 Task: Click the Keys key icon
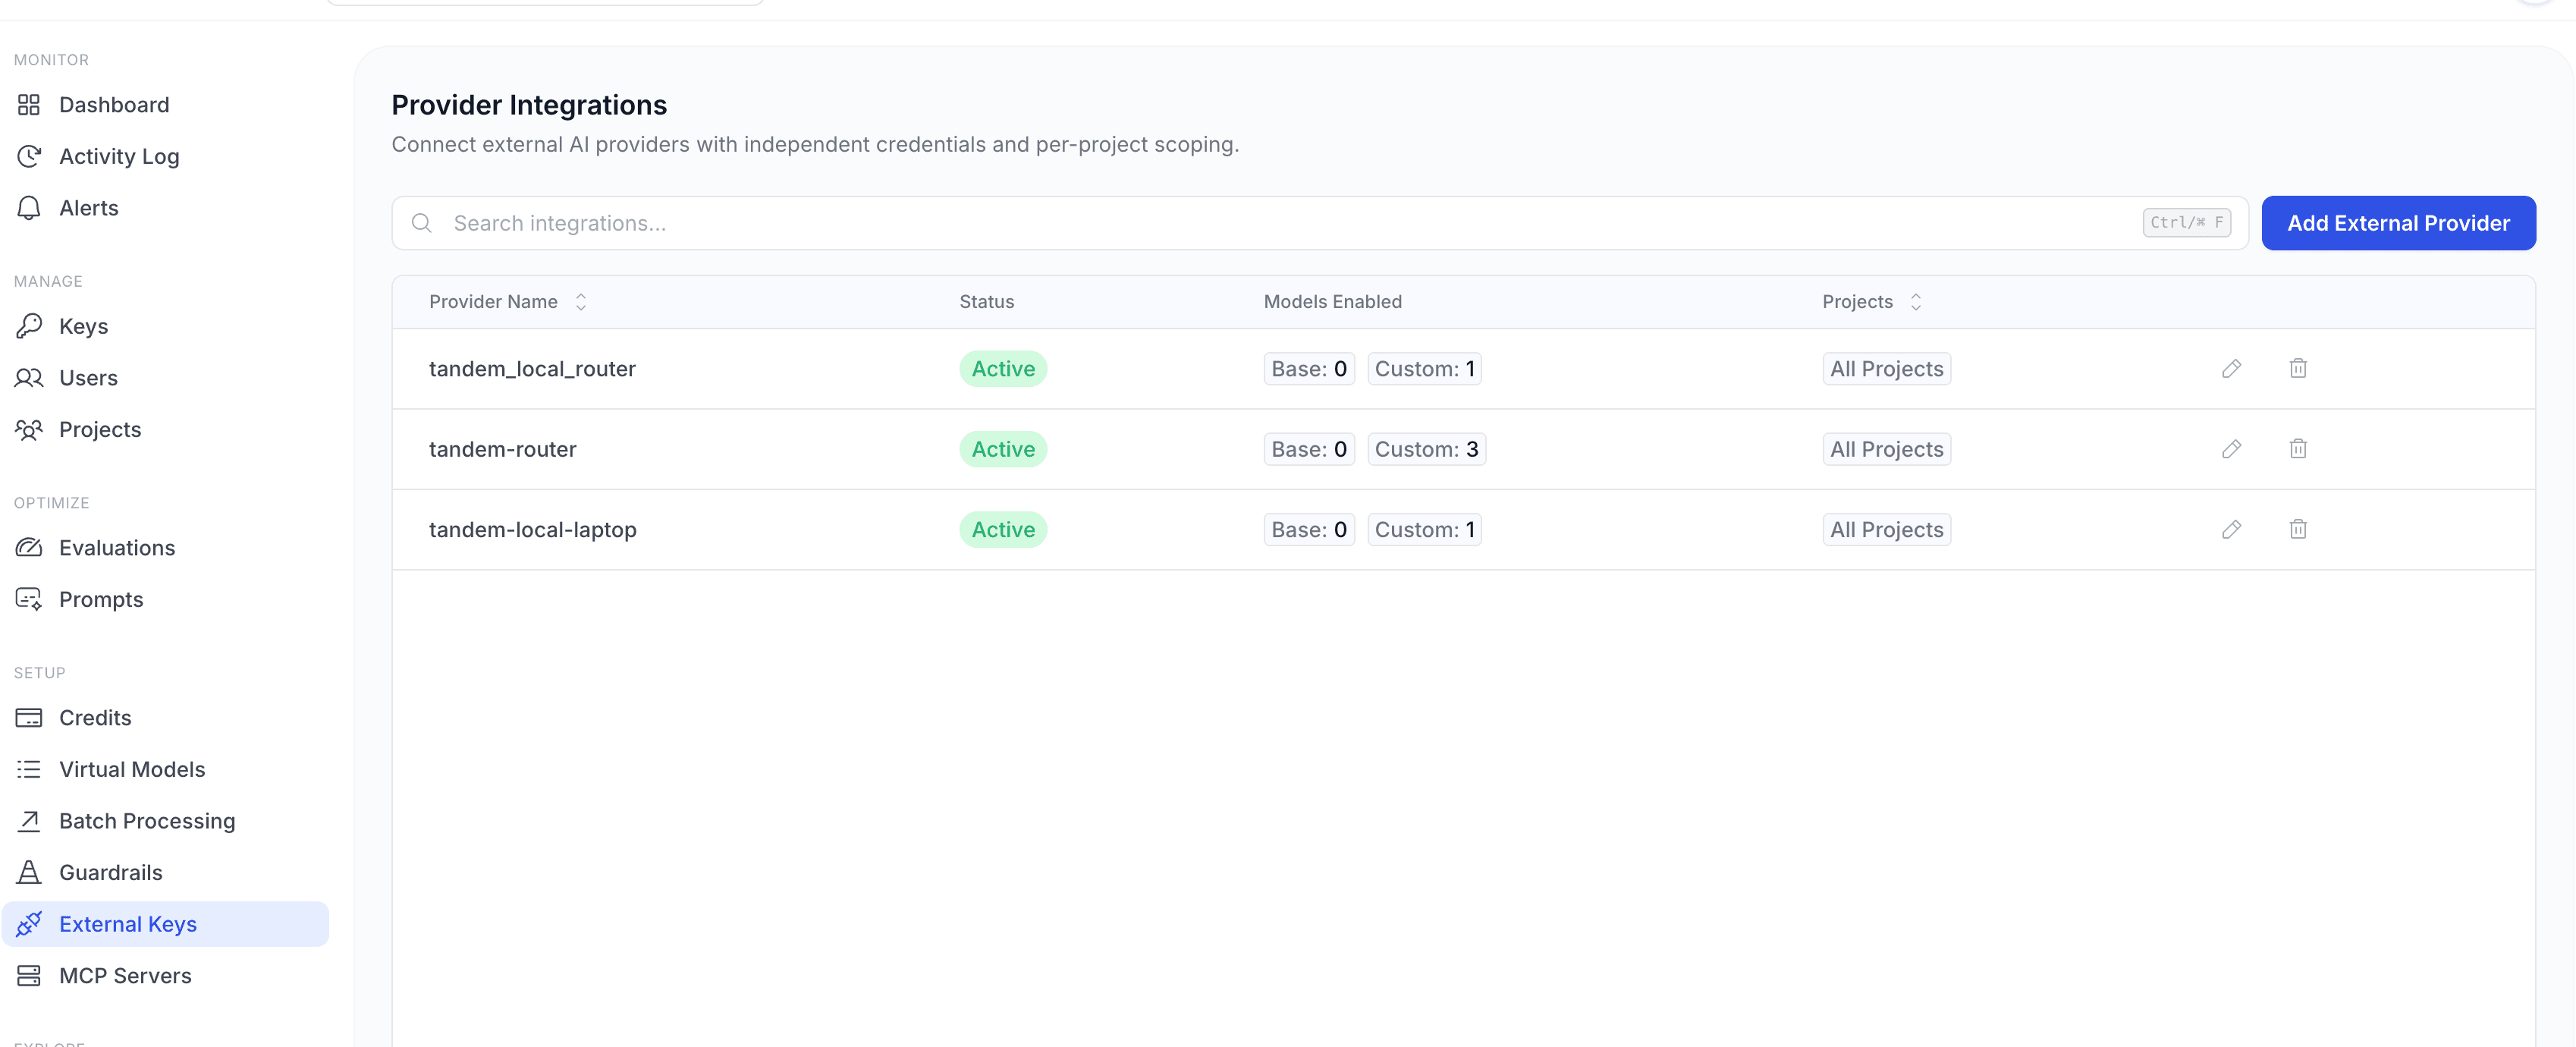[29, 326]
